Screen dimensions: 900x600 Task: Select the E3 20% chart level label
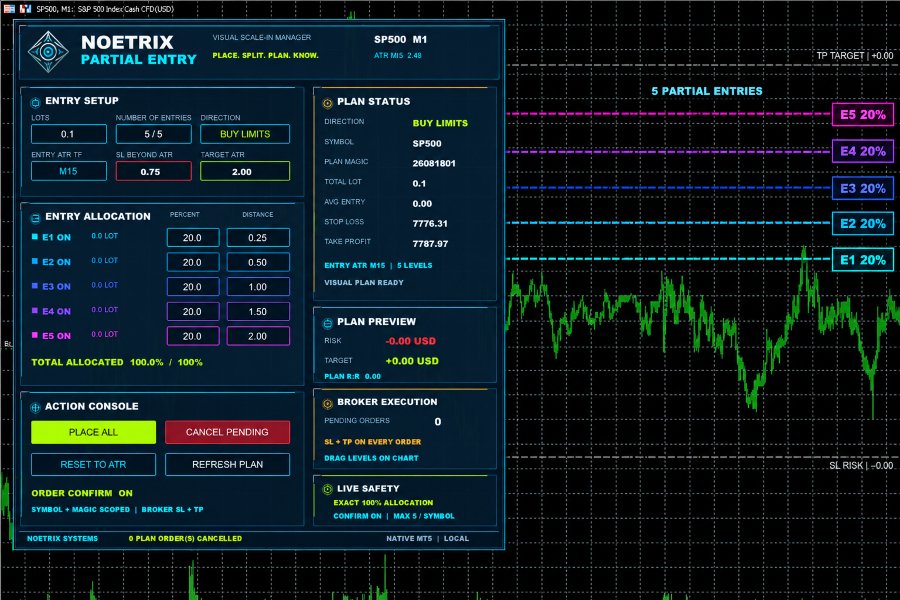click(x=863, y=188)
